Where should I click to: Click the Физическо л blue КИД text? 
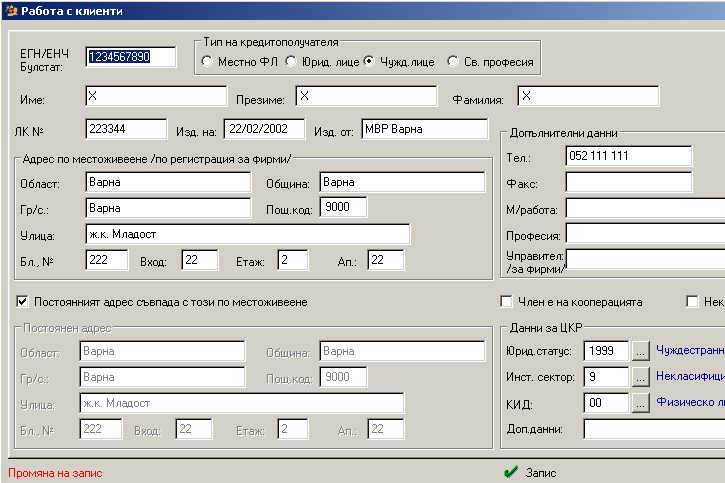(x=690, y=402)
